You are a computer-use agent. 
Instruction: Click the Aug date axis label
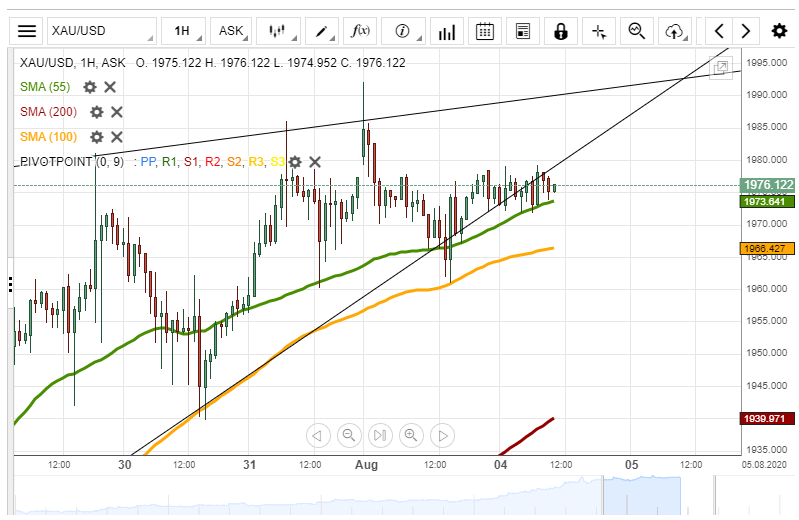click(x=366, y=465)
